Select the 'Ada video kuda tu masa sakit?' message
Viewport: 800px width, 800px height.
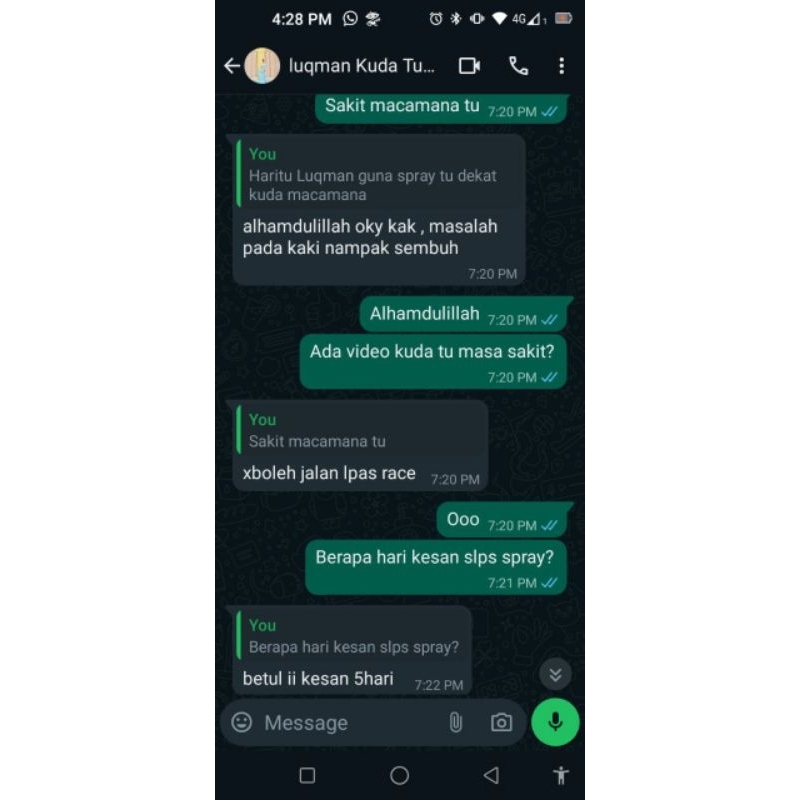433,362
